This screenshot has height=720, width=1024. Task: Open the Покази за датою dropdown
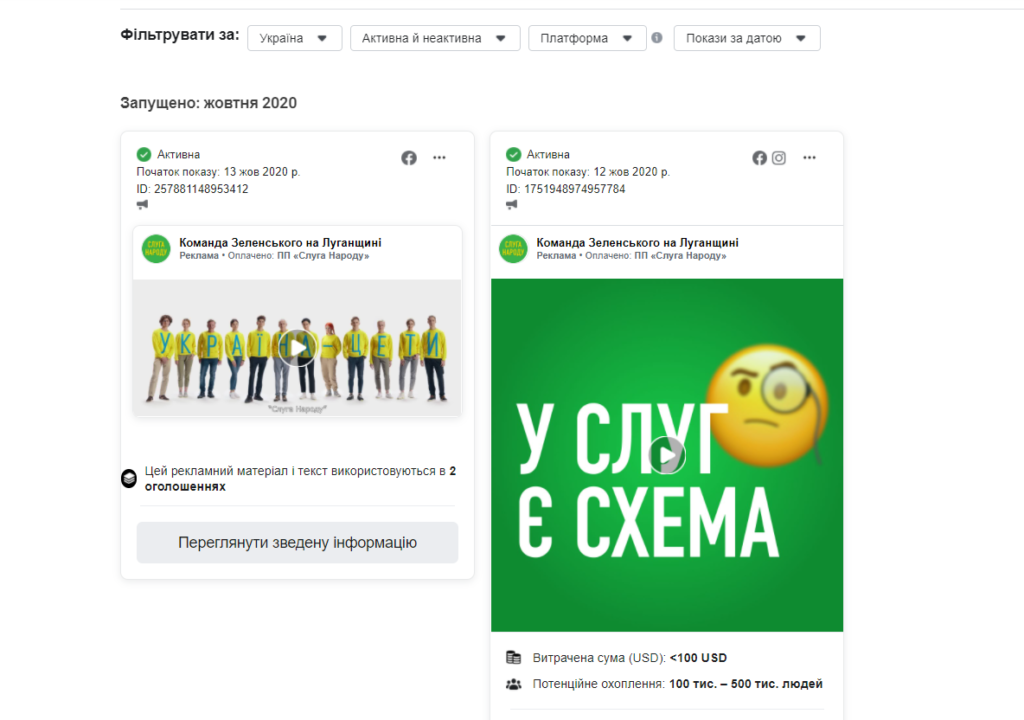[747, 39]
